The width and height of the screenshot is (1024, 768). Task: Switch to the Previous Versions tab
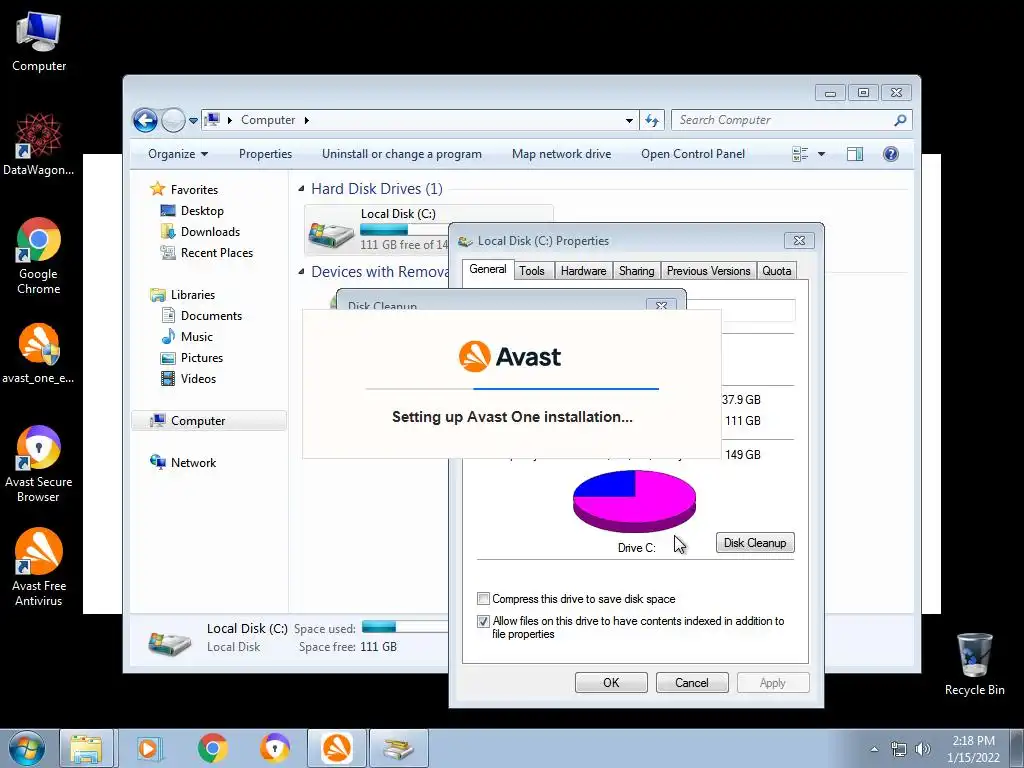coord(708,271)
